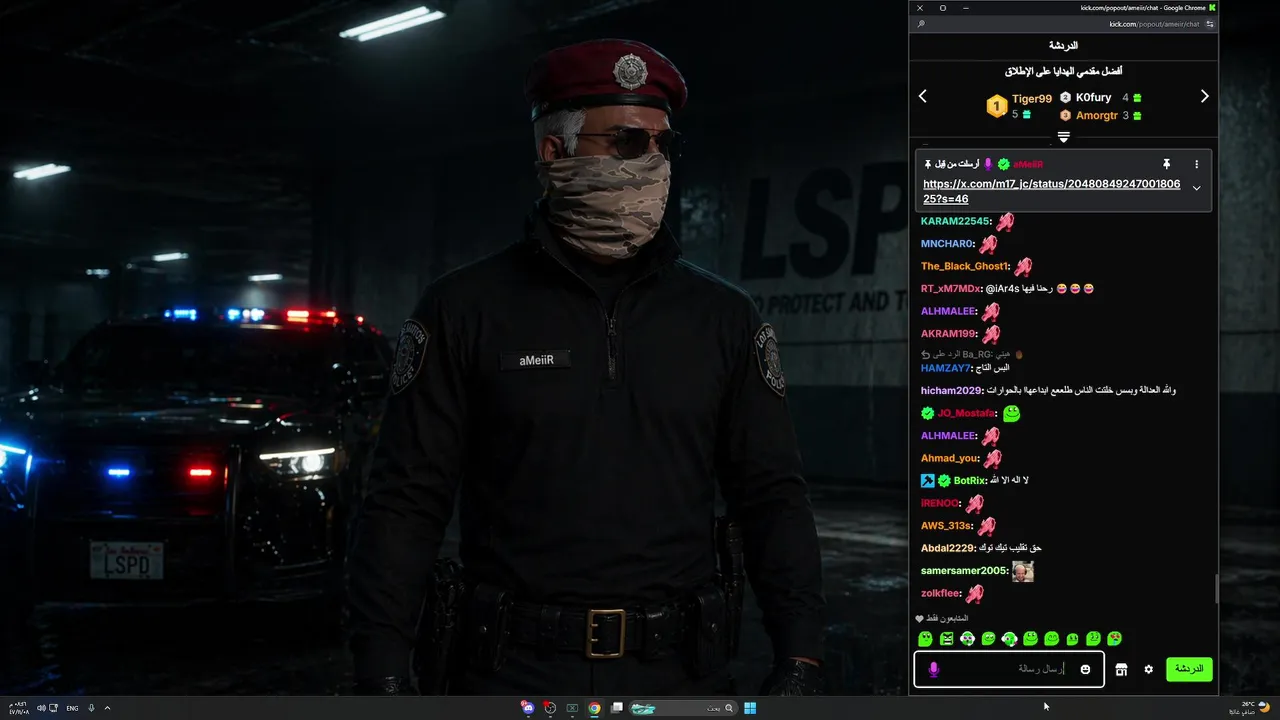Open K0fury's profile from leaderboard
This screenshot has height=720, width=1280.
1094,98
